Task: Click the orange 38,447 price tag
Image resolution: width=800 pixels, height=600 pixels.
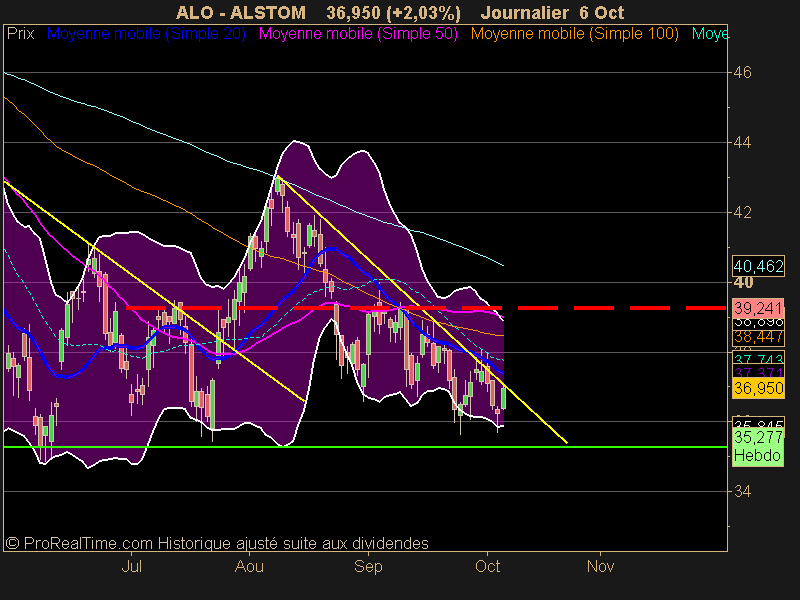Action: [758, 337]
